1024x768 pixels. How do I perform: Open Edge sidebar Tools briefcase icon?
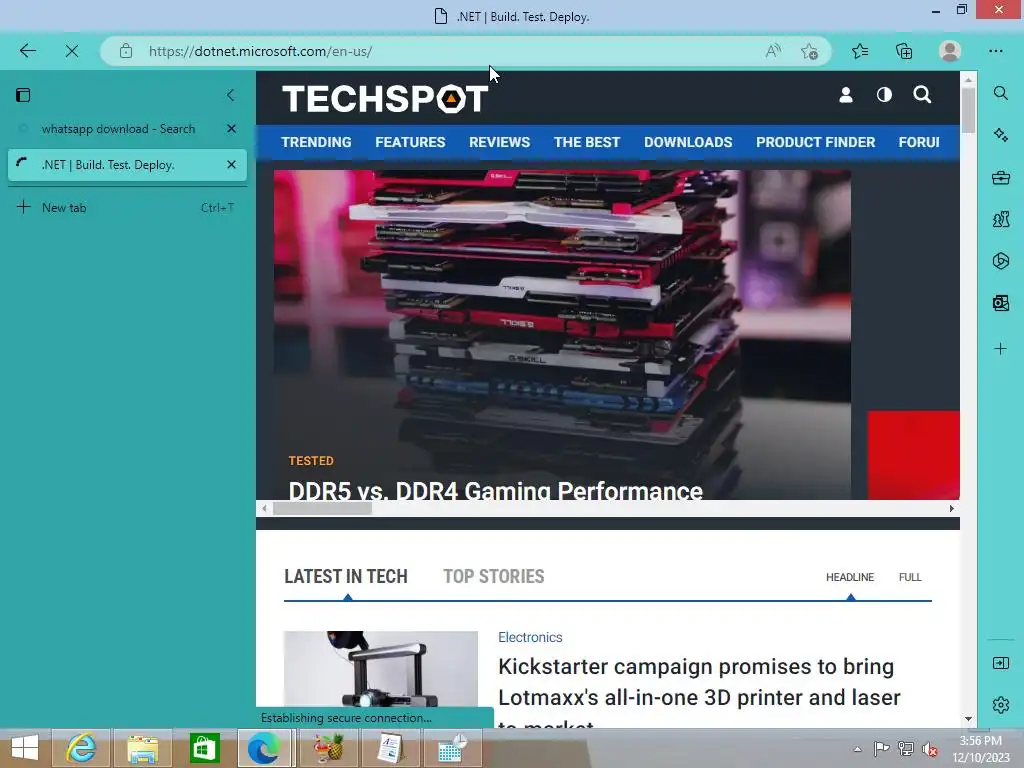tap(1000, 177)
